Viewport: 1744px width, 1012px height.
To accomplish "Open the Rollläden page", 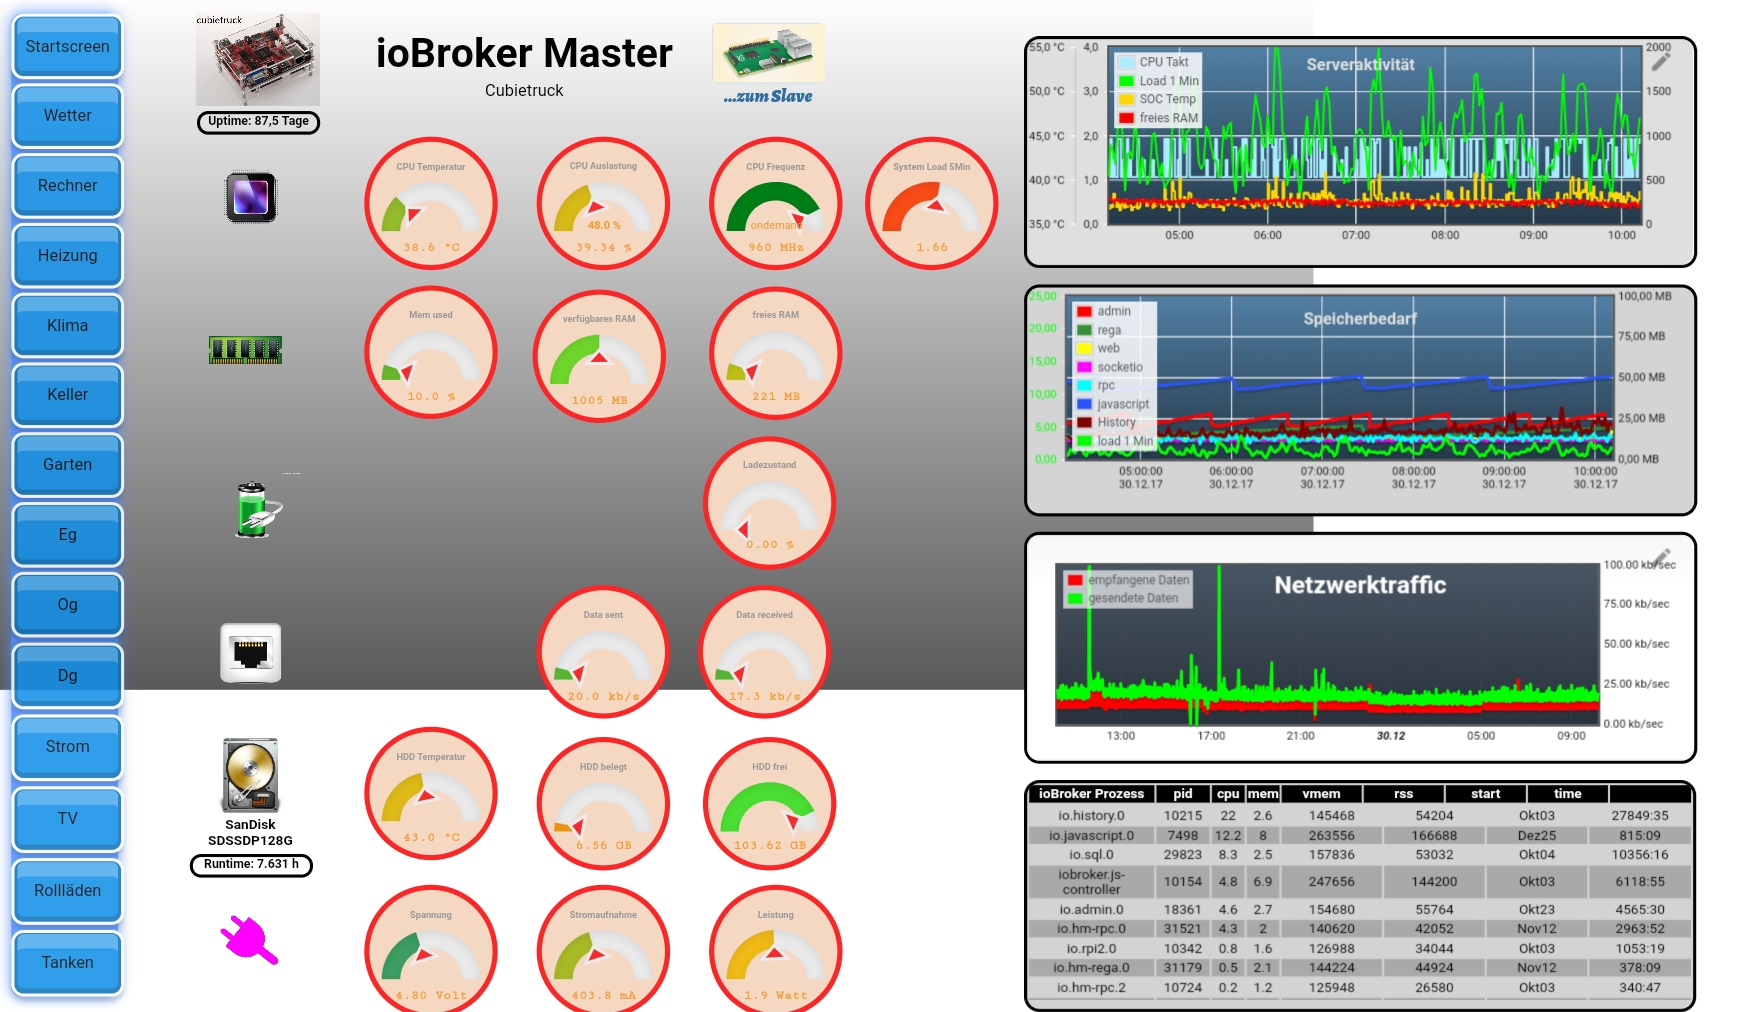I will (x=67, y=891).
